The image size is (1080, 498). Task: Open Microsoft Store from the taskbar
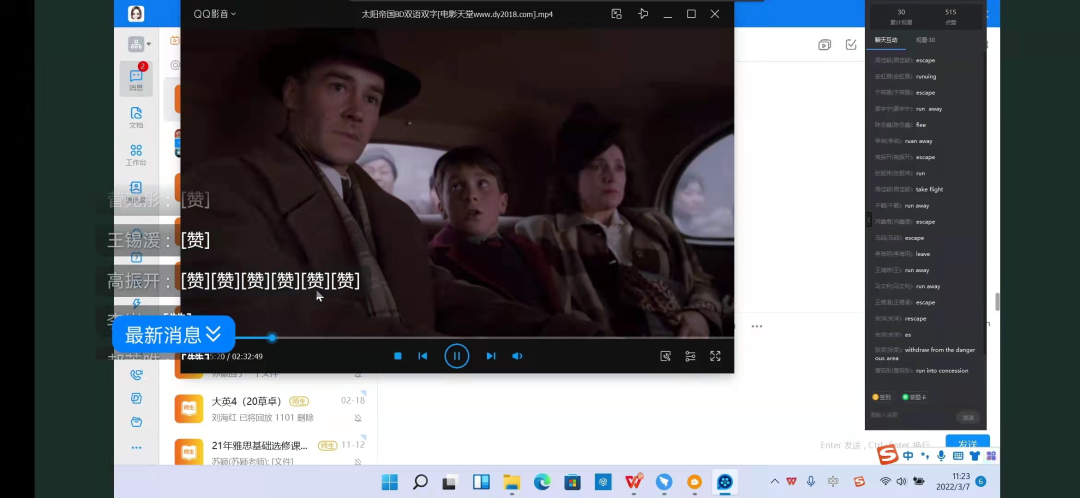click(x=572, y=482)
